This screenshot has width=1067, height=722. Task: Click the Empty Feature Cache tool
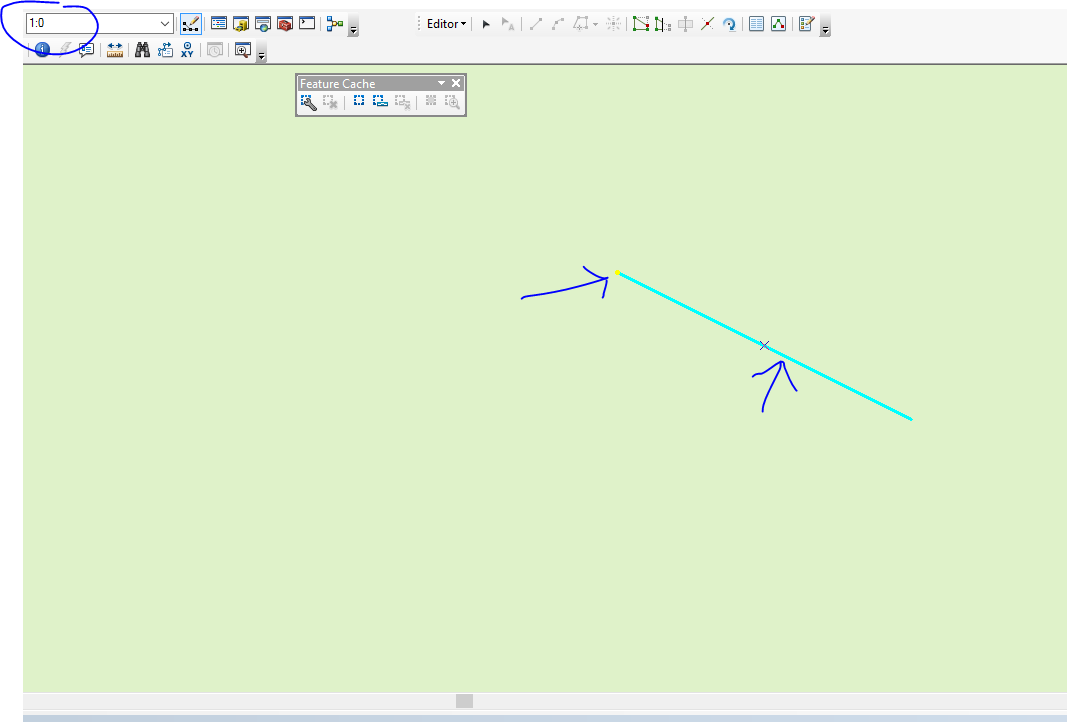tap(330, 102)
